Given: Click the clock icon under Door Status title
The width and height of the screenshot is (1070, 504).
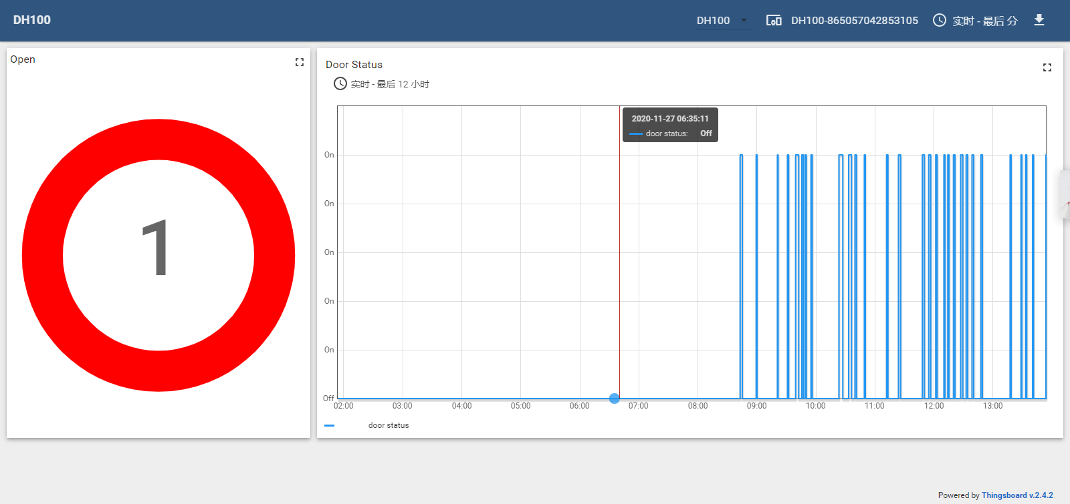Looking at the screenshot, I should point(340,84).
